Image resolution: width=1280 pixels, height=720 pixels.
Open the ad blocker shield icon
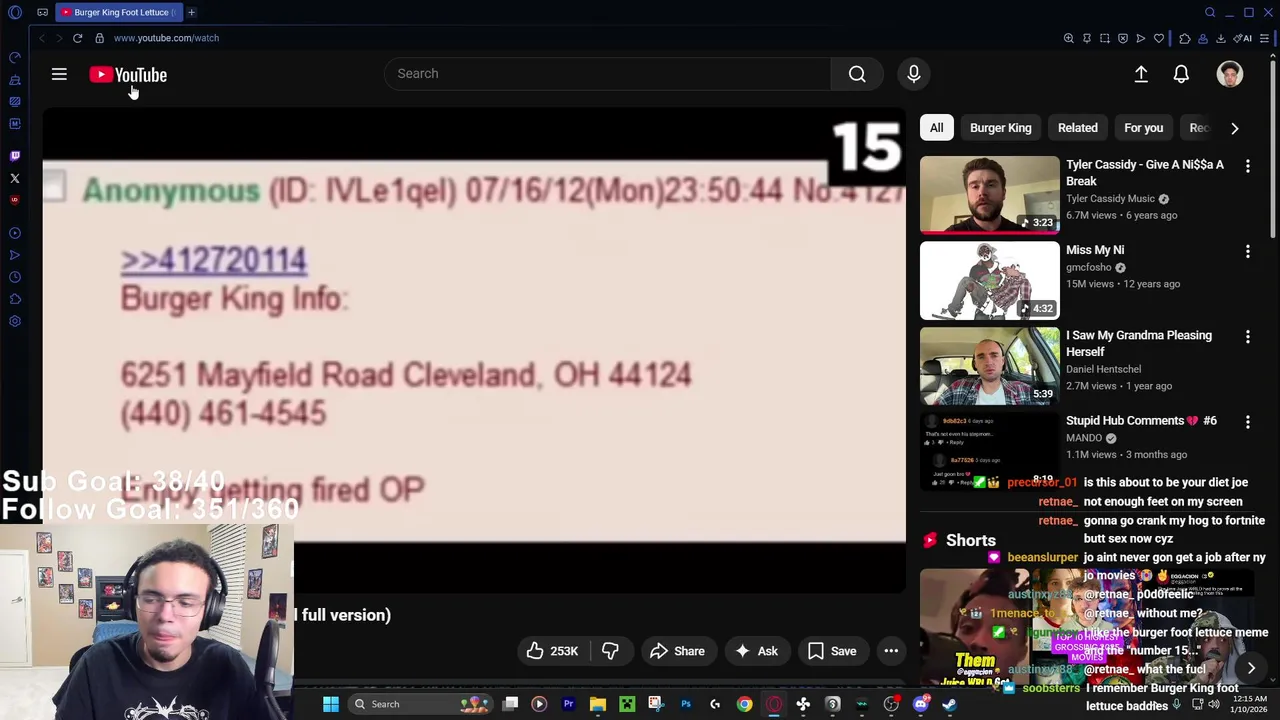click(1123, 38)
